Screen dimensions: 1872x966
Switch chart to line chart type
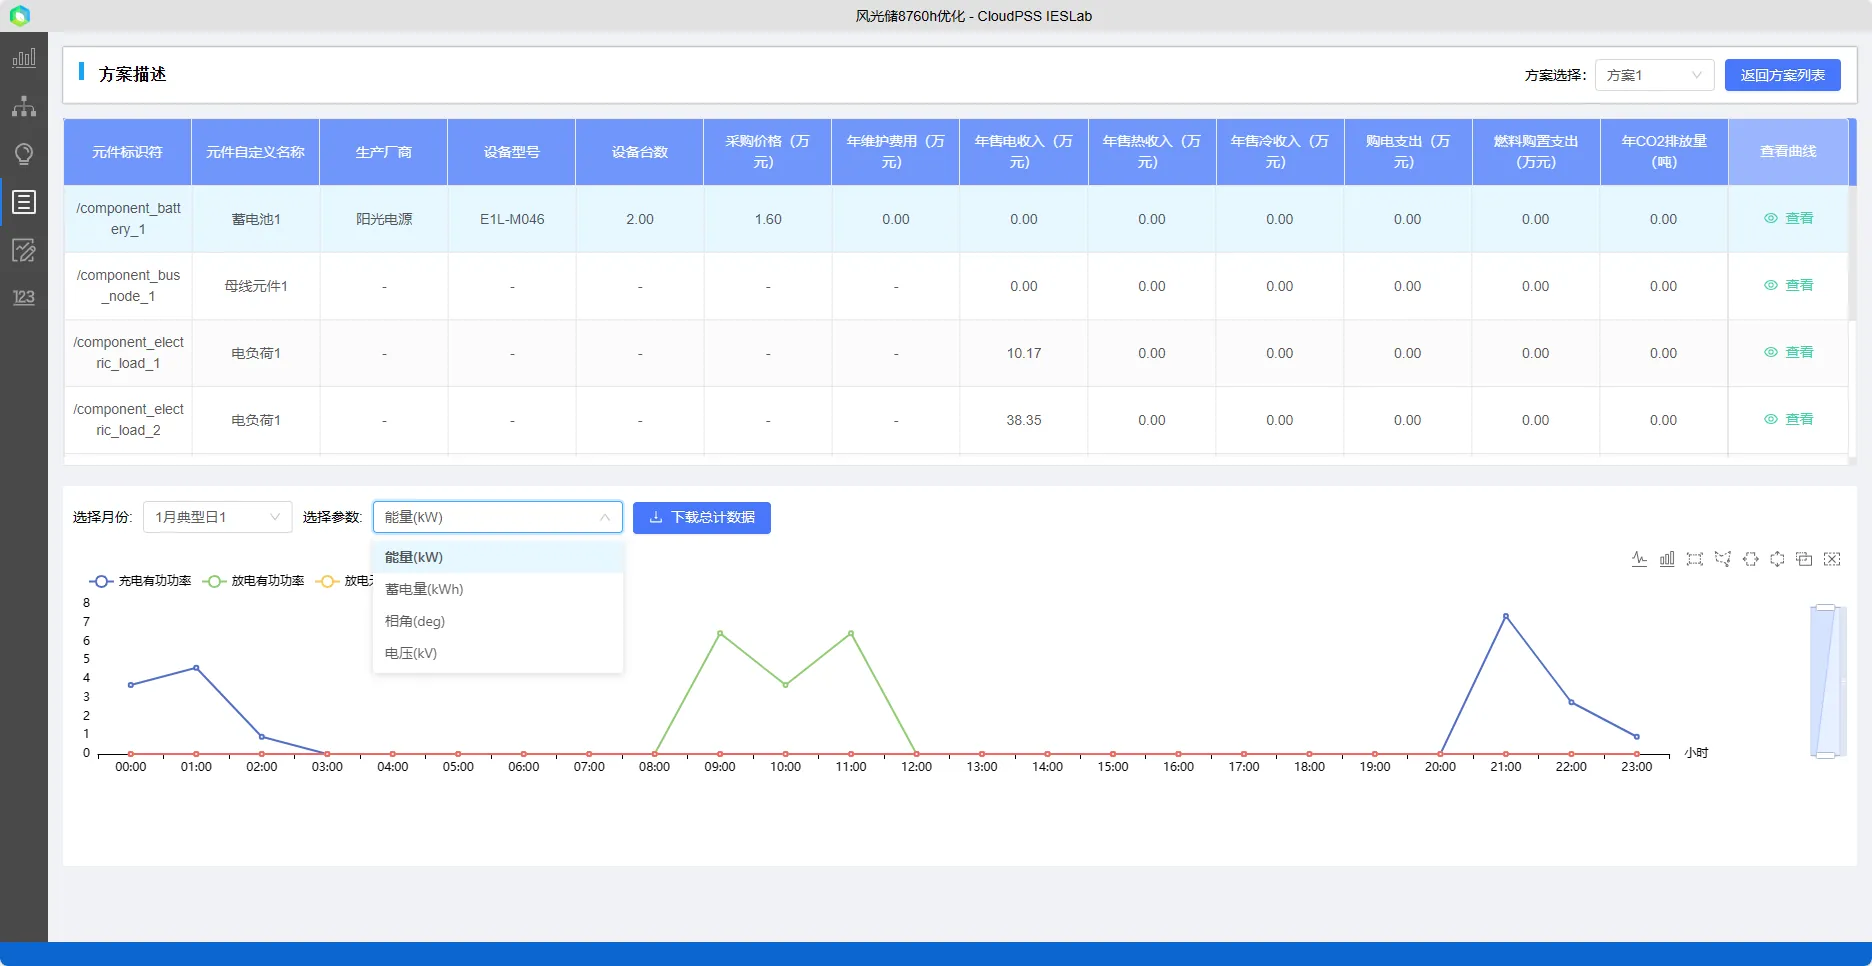coord(1639,559)
